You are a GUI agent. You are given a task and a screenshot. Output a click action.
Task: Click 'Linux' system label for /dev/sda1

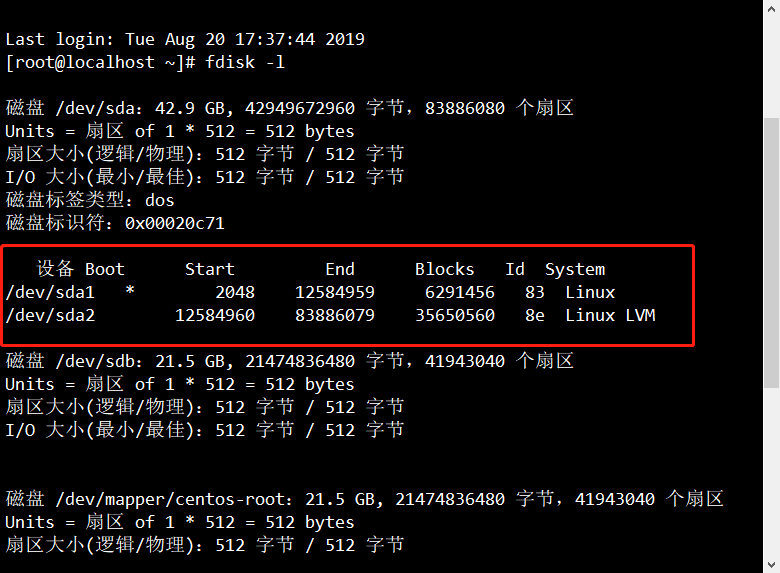pyautogui.click(x=590, y=292)
